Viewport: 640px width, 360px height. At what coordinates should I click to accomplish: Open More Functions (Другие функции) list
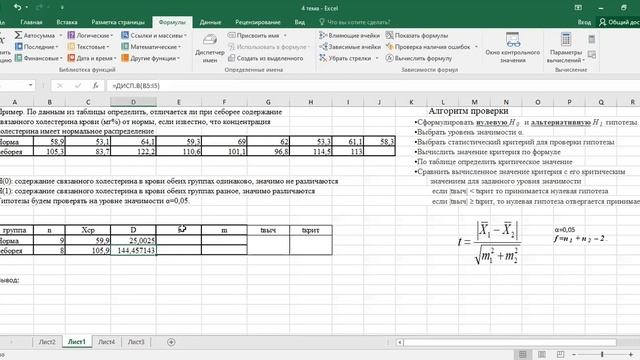pyautogui.click(x=150, y=58)
